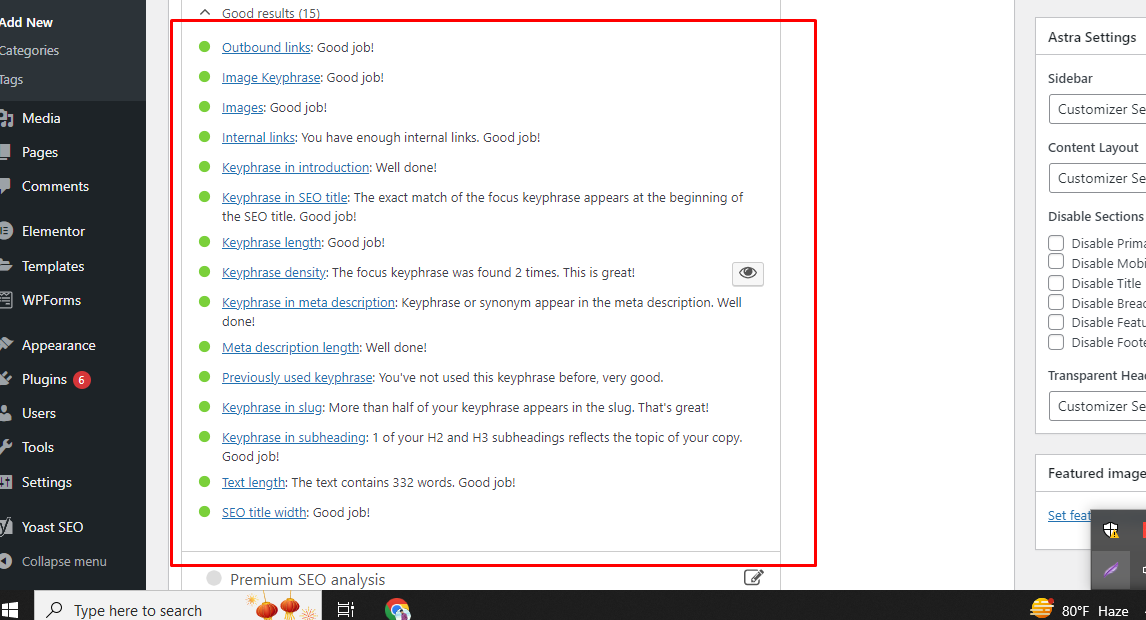Click the Tools wrench icon
Screen dimensions: 1146x620
click(6, 447)
